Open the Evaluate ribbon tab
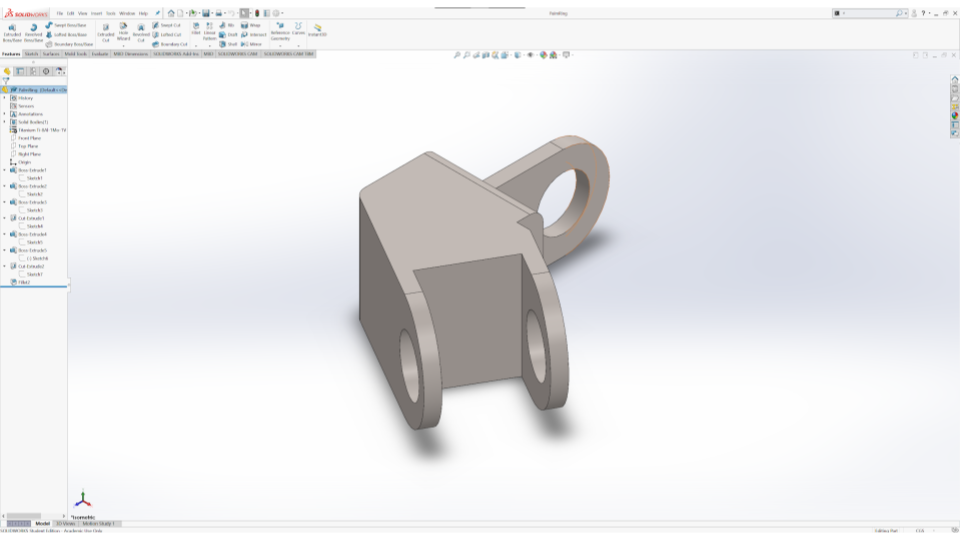This screenshot has width=960, height=540. (100, 54)
